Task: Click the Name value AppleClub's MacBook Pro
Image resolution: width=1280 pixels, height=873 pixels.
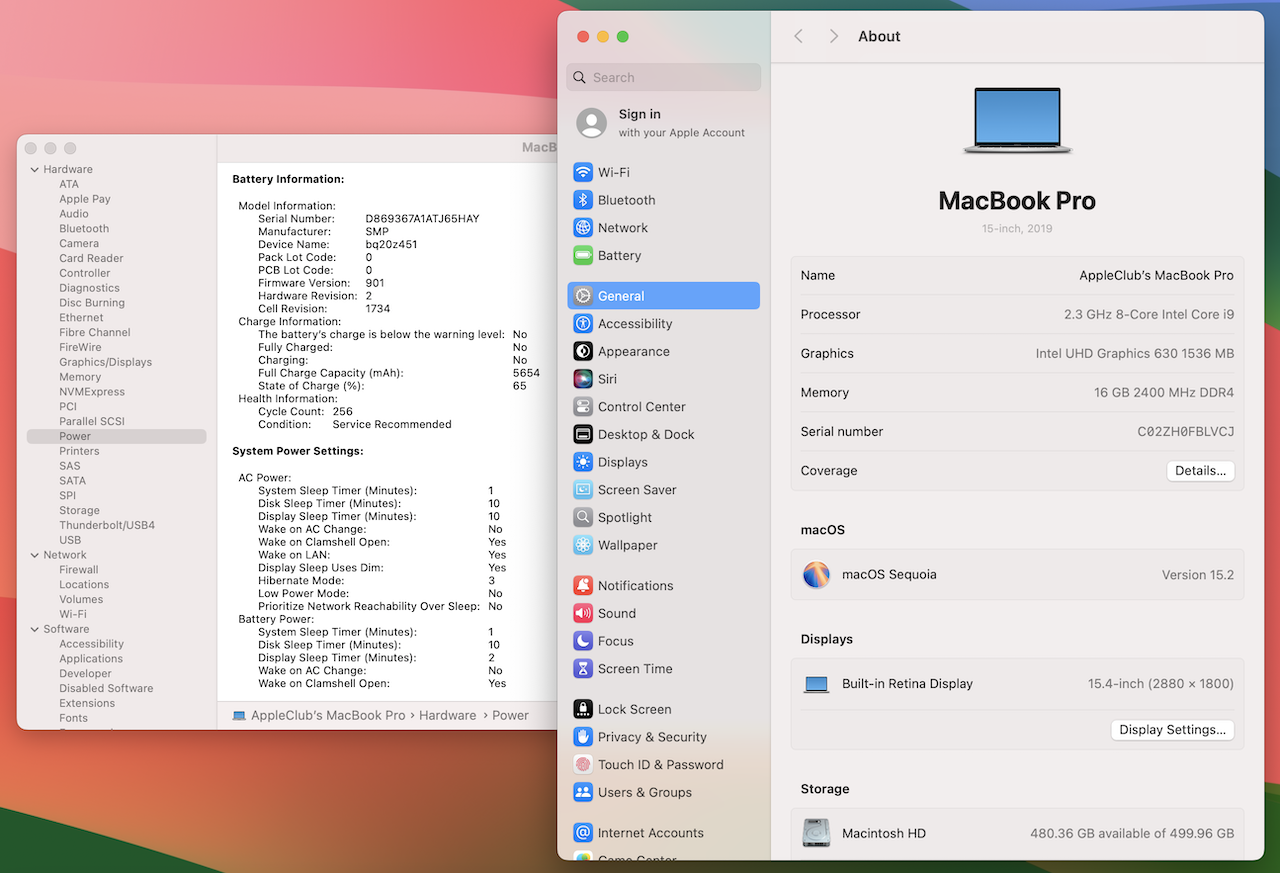Action: [x=1156, y=275]
